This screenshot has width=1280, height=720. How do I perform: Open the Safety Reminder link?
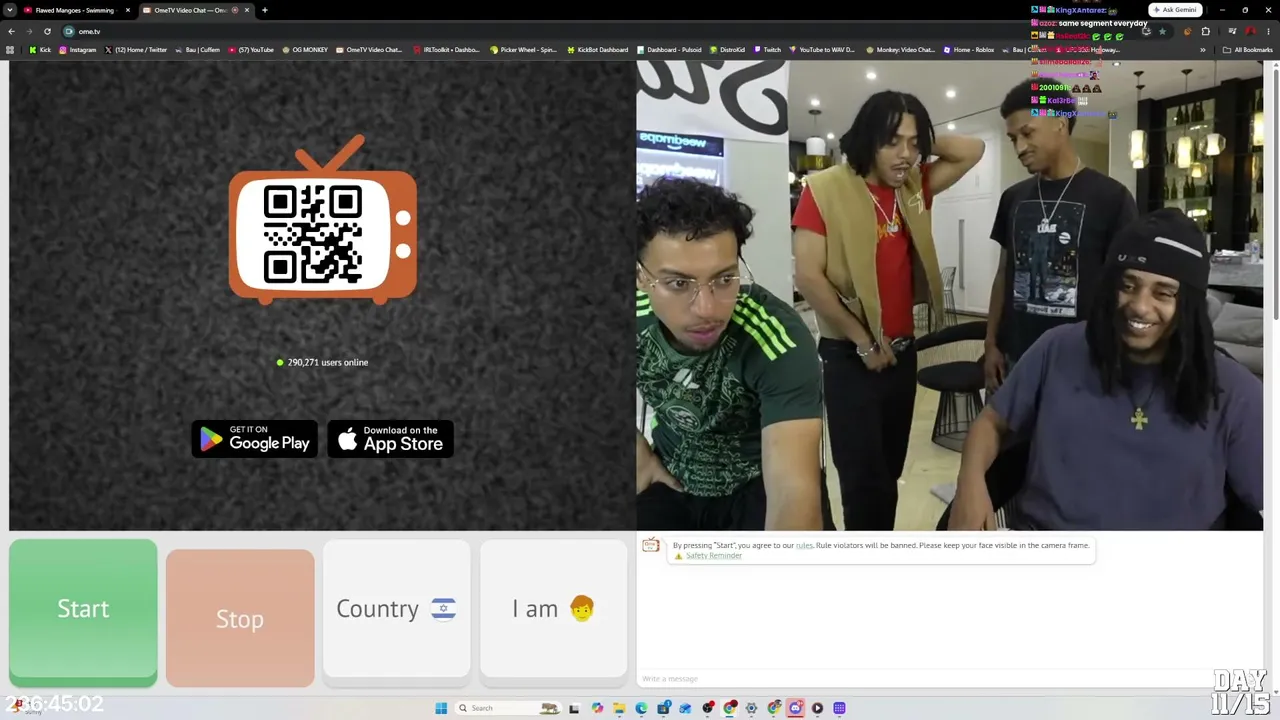tap(714, 556)
